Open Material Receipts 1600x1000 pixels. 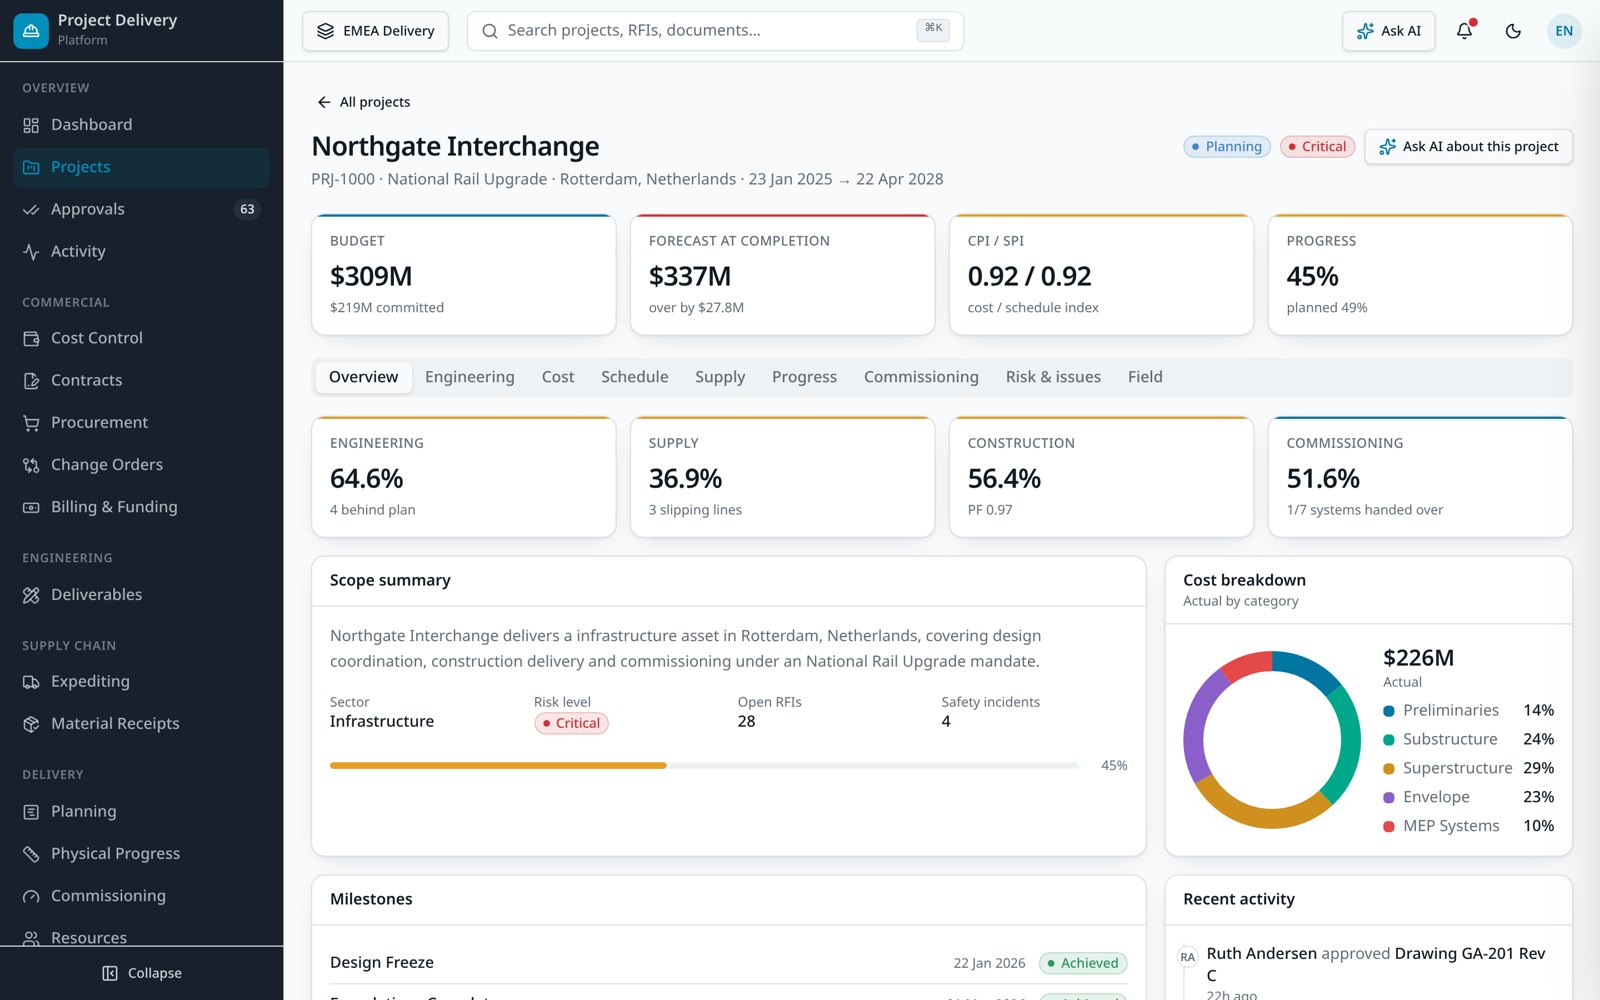coord(141,723)
